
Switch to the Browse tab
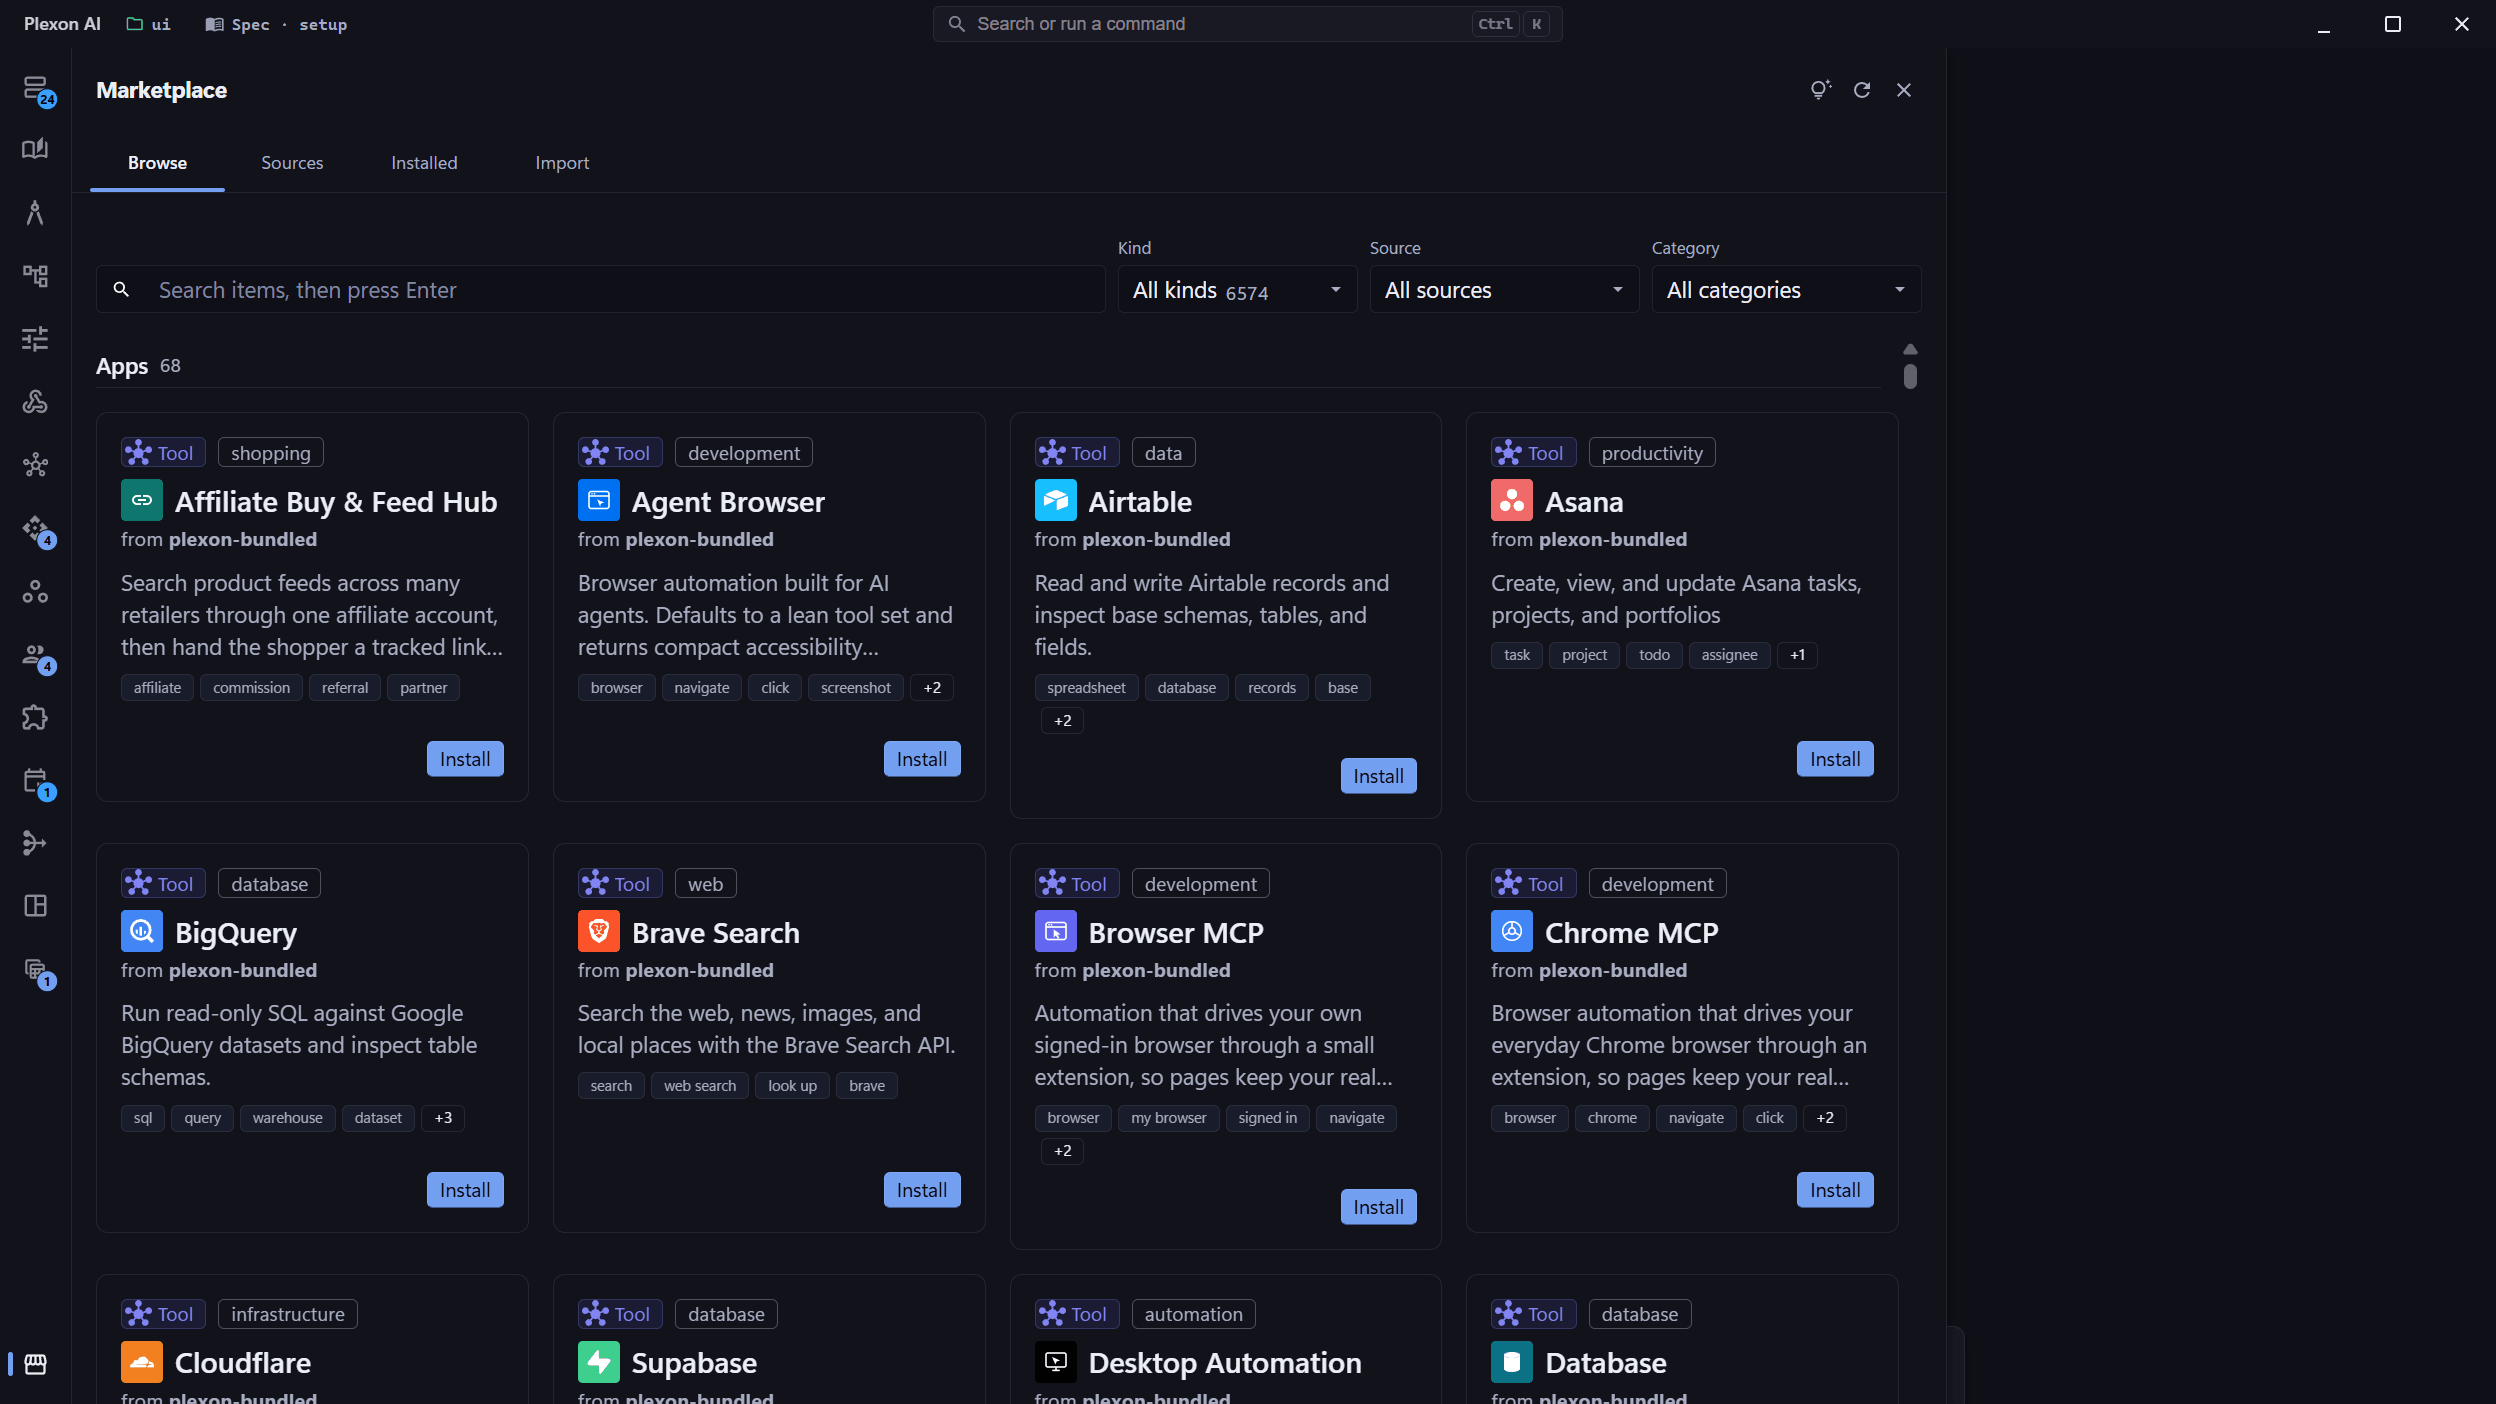(x=157, y=163)
